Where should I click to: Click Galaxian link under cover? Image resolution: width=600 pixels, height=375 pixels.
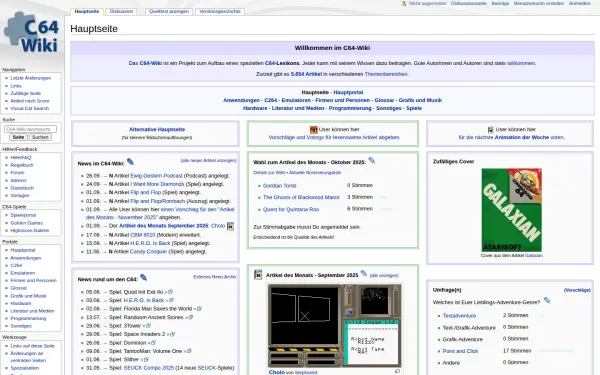[x=534, y=255]
